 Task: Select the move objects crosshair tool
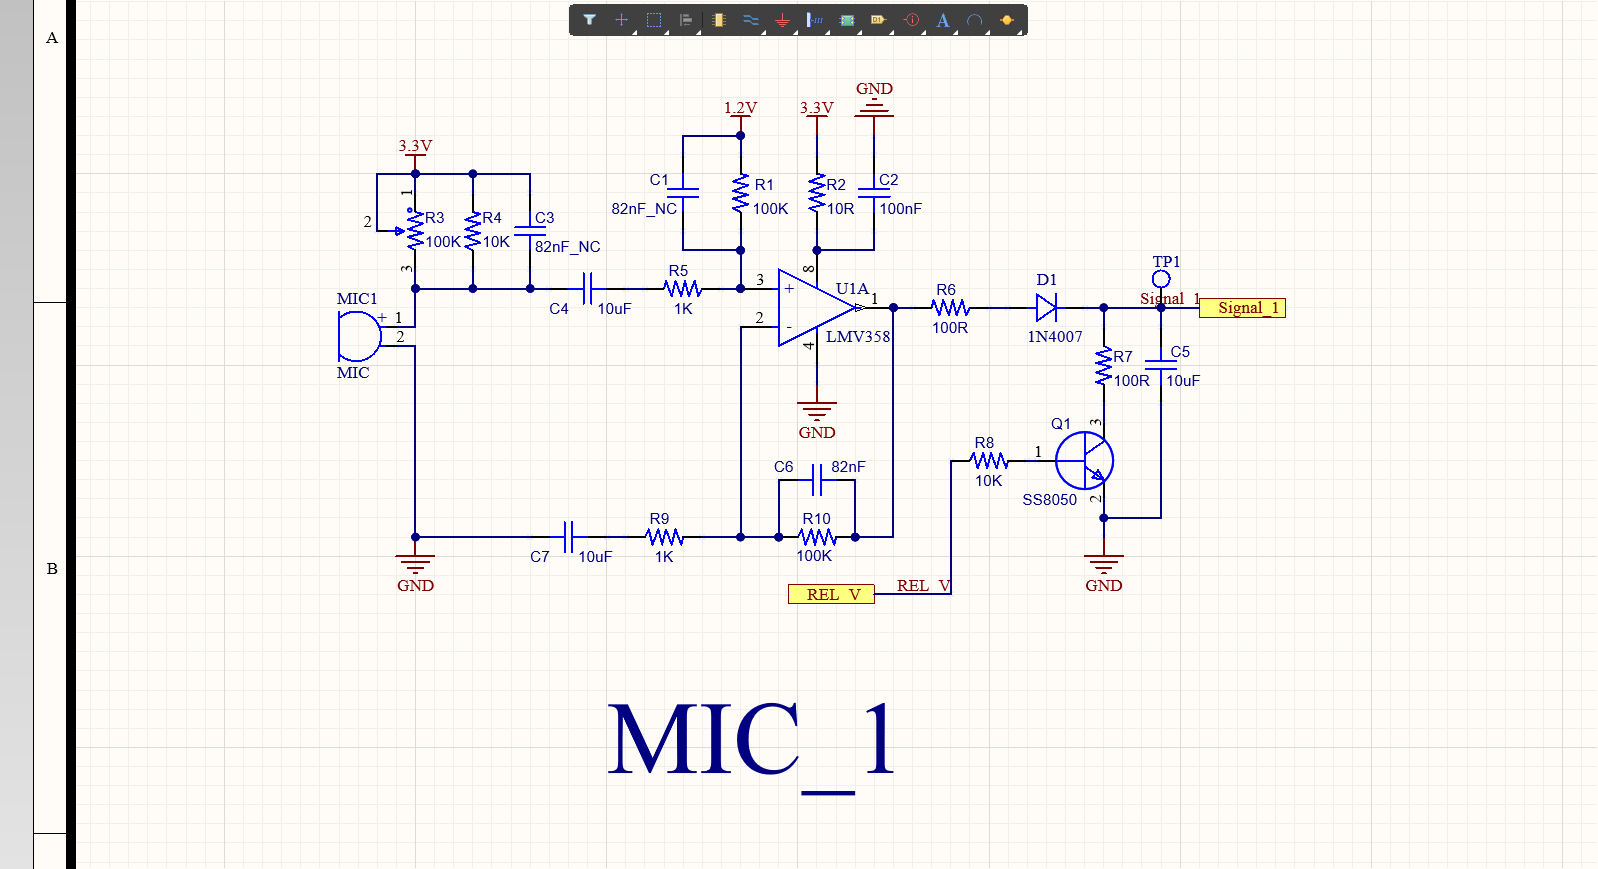621,20
